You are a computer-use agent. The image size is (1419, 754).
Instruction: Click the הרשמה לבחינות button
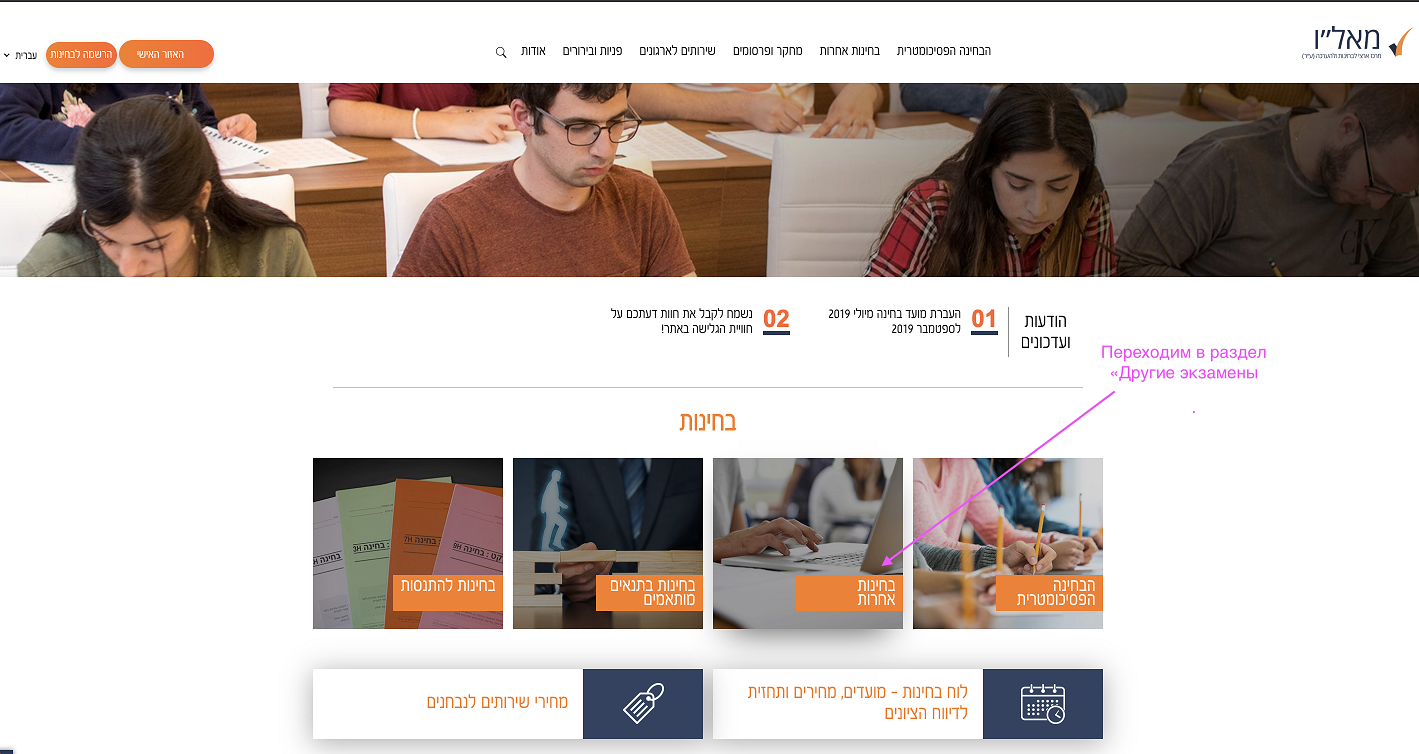[82, 54]
